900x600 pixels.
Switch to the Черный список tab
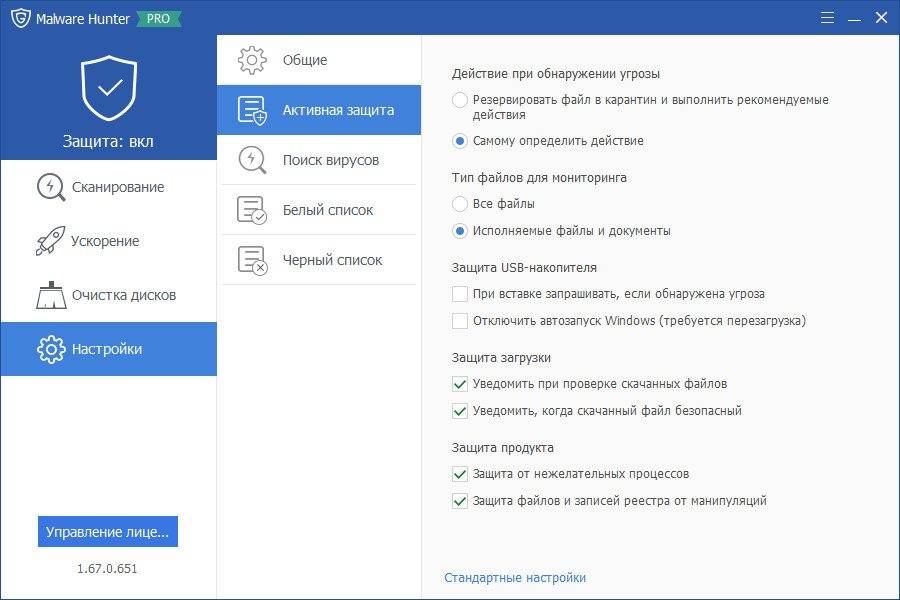(319, 260)
